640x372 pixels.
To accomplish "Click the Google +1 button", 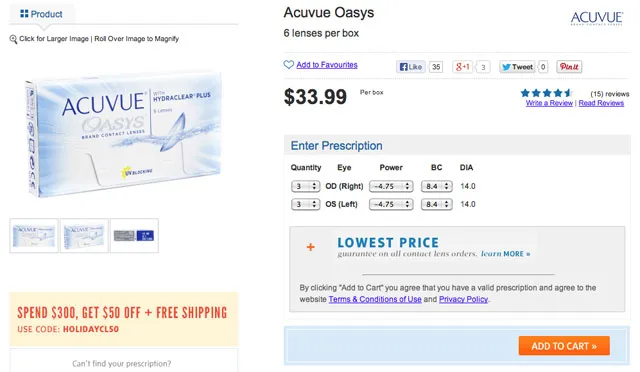I will tap(463, 67).
